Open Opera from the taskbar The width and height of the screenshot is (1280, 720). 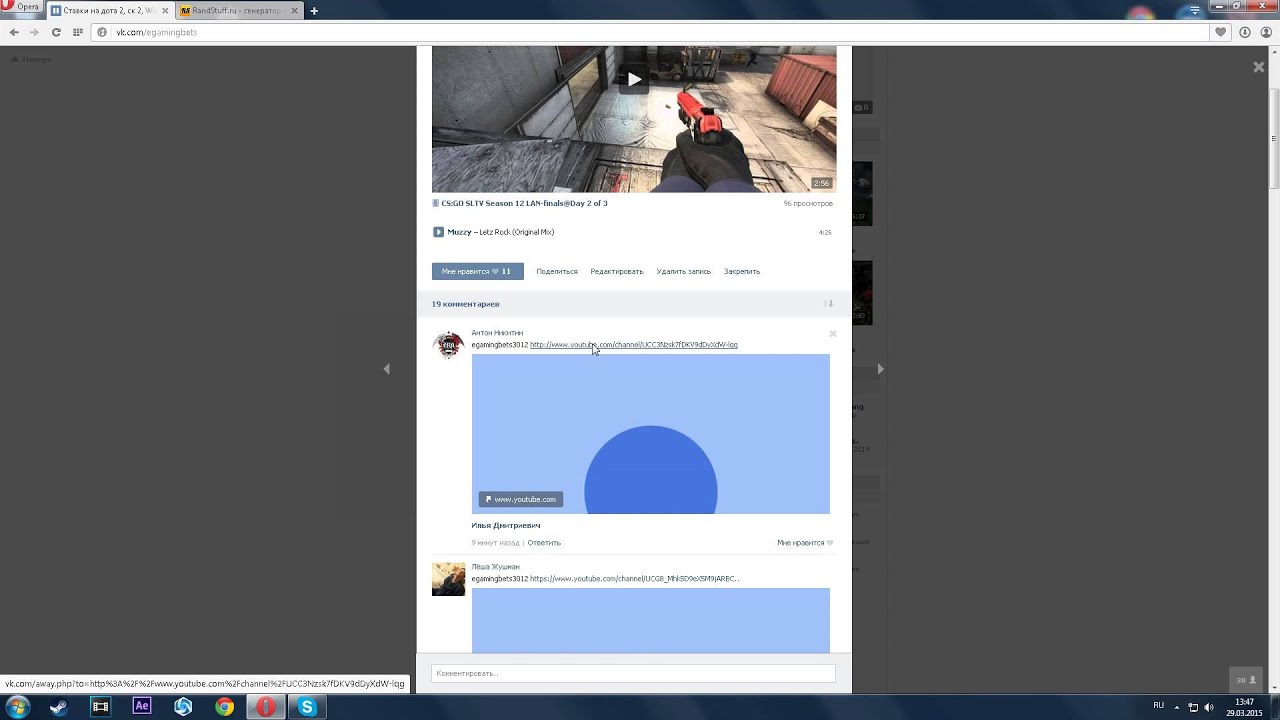[x=265, y=707]
